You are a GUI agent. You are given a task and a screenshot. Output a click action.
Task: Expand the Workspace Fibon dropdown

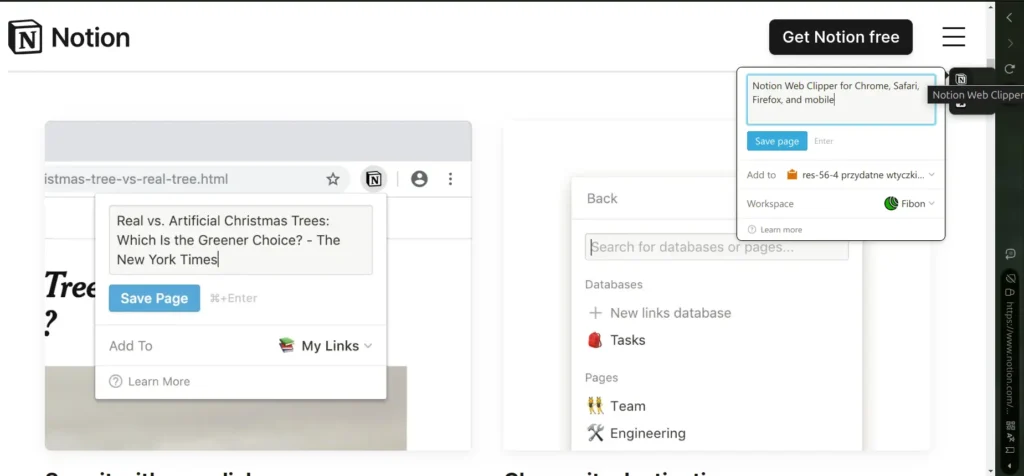(910, 204)
